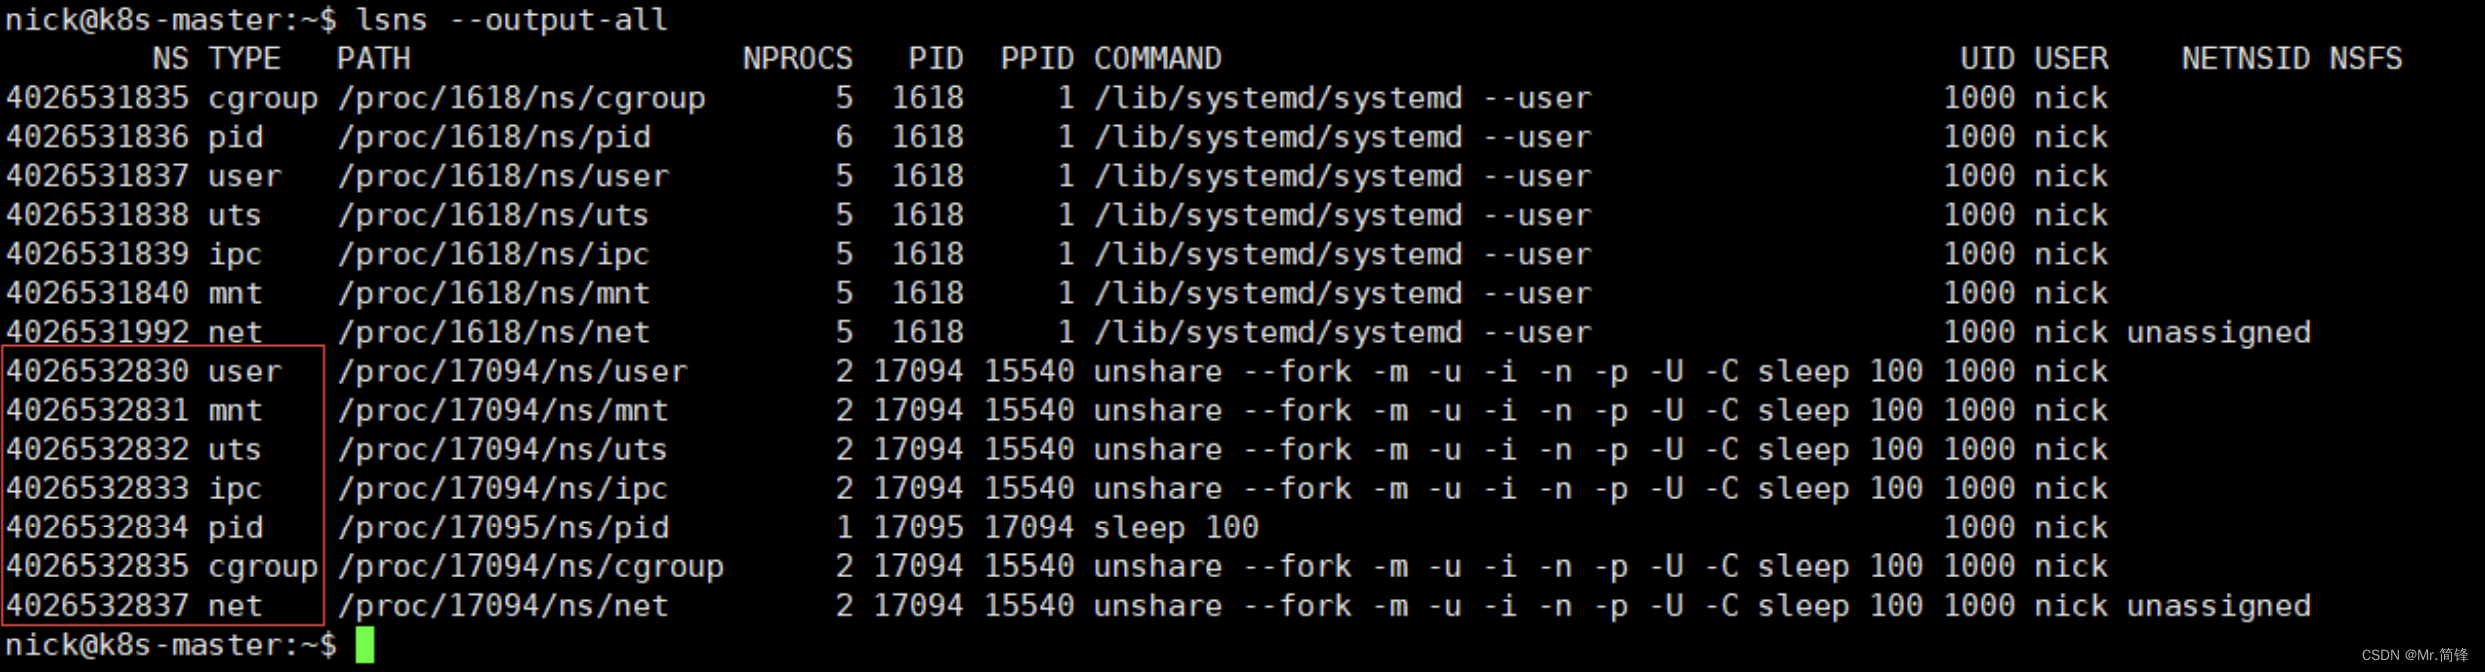Click 'unassigned' on the last net row
The height and width of the screenshot is (672, 2485).
tap(2219, 605)
